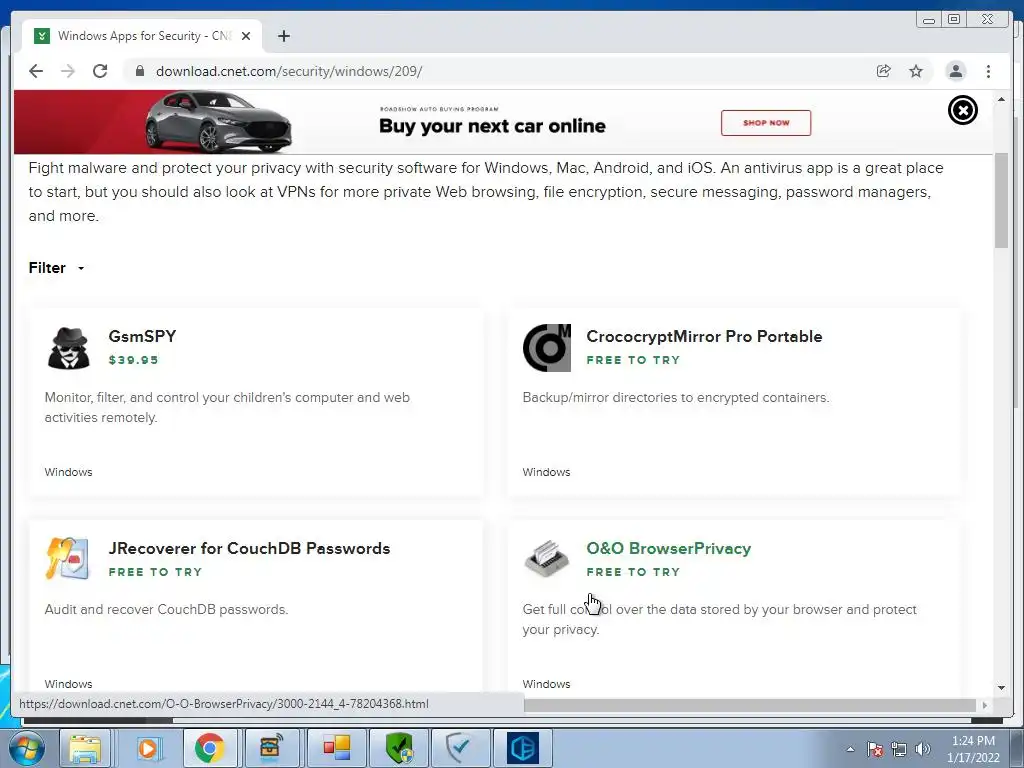
Task: Click Audit and recover CouchDB passwords text
Action: pos(166,609)
